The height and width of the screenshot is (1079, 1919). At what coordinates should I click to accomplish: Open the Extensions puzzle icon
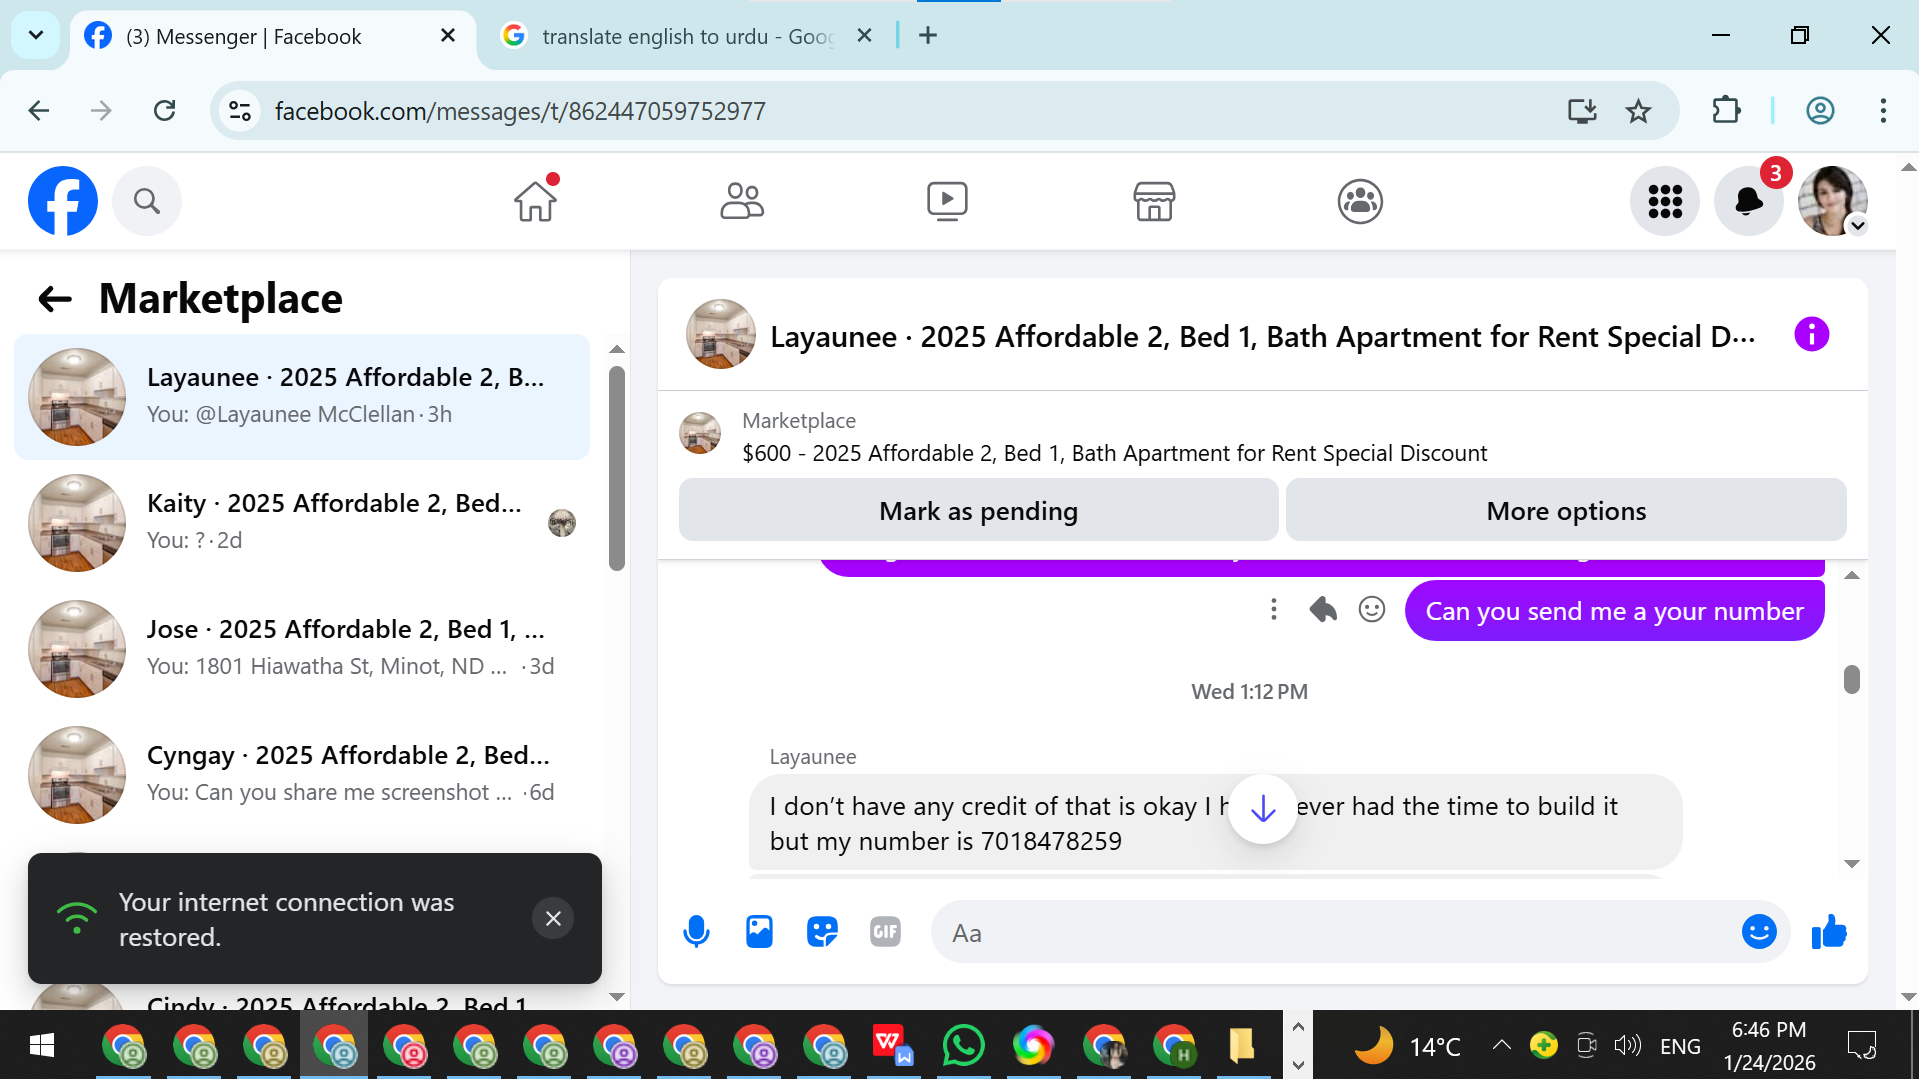tap(1727, 111)
